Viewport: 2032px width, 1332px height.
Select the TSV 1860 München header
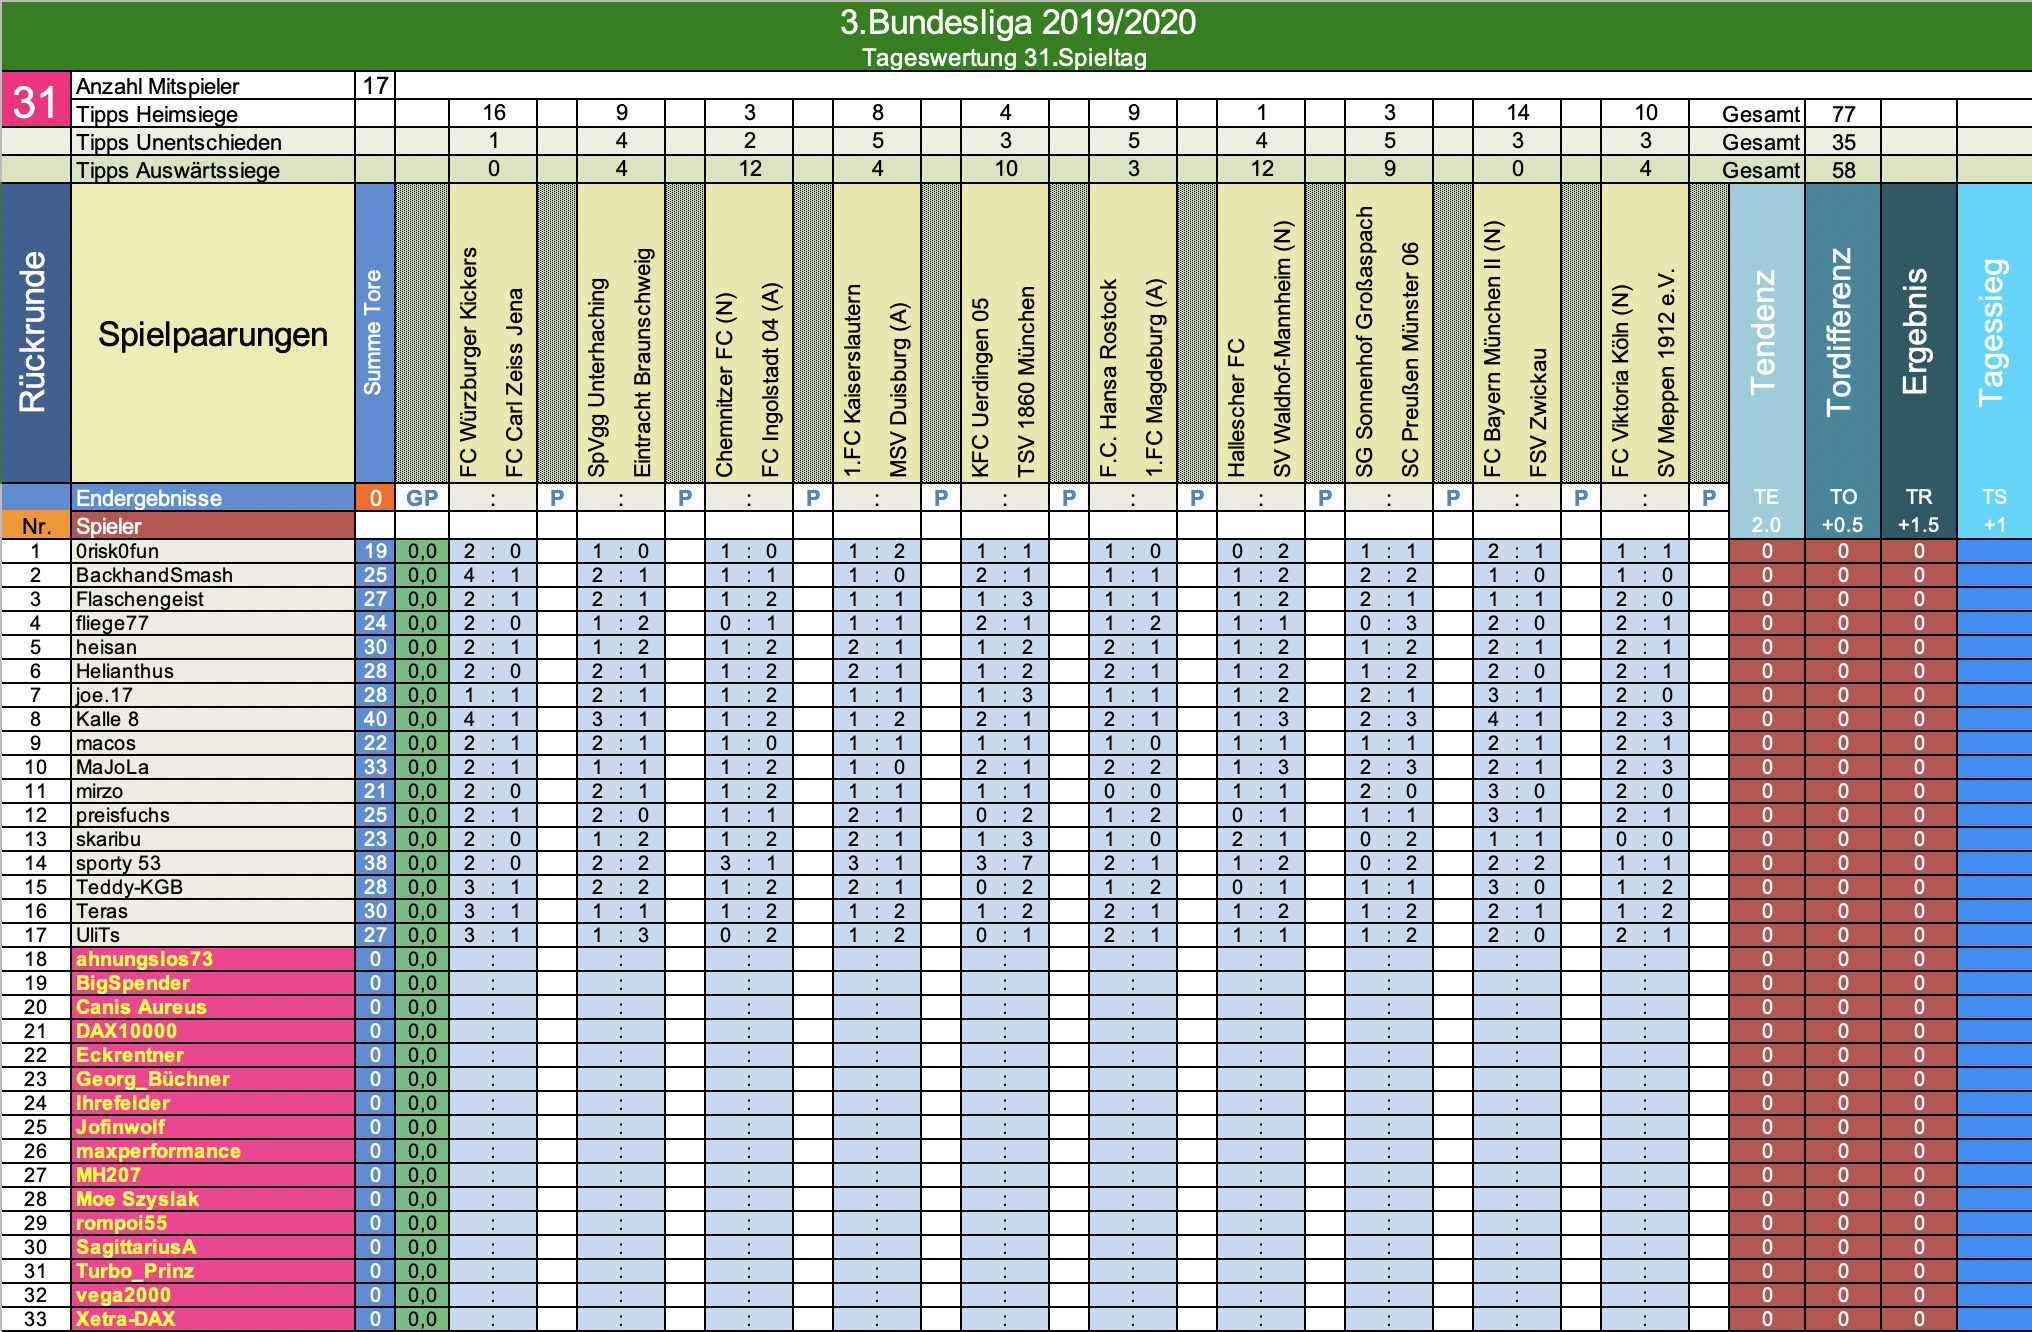(x=1026, y=382)
